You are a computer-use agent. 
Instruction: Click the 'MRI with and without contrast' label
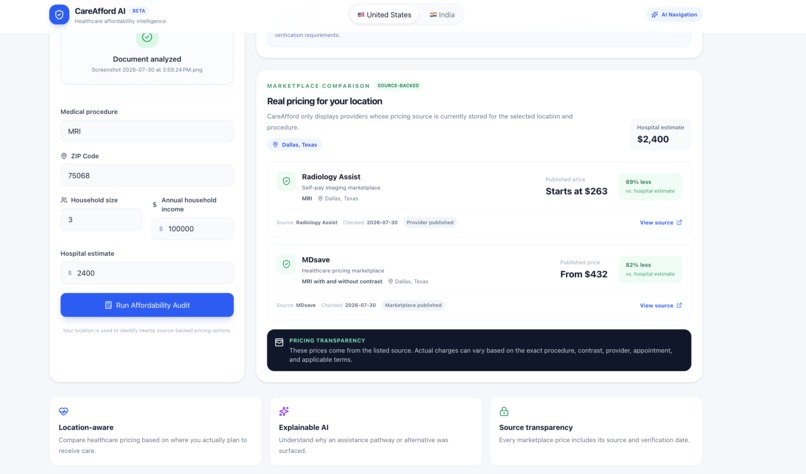coord(342,281)
